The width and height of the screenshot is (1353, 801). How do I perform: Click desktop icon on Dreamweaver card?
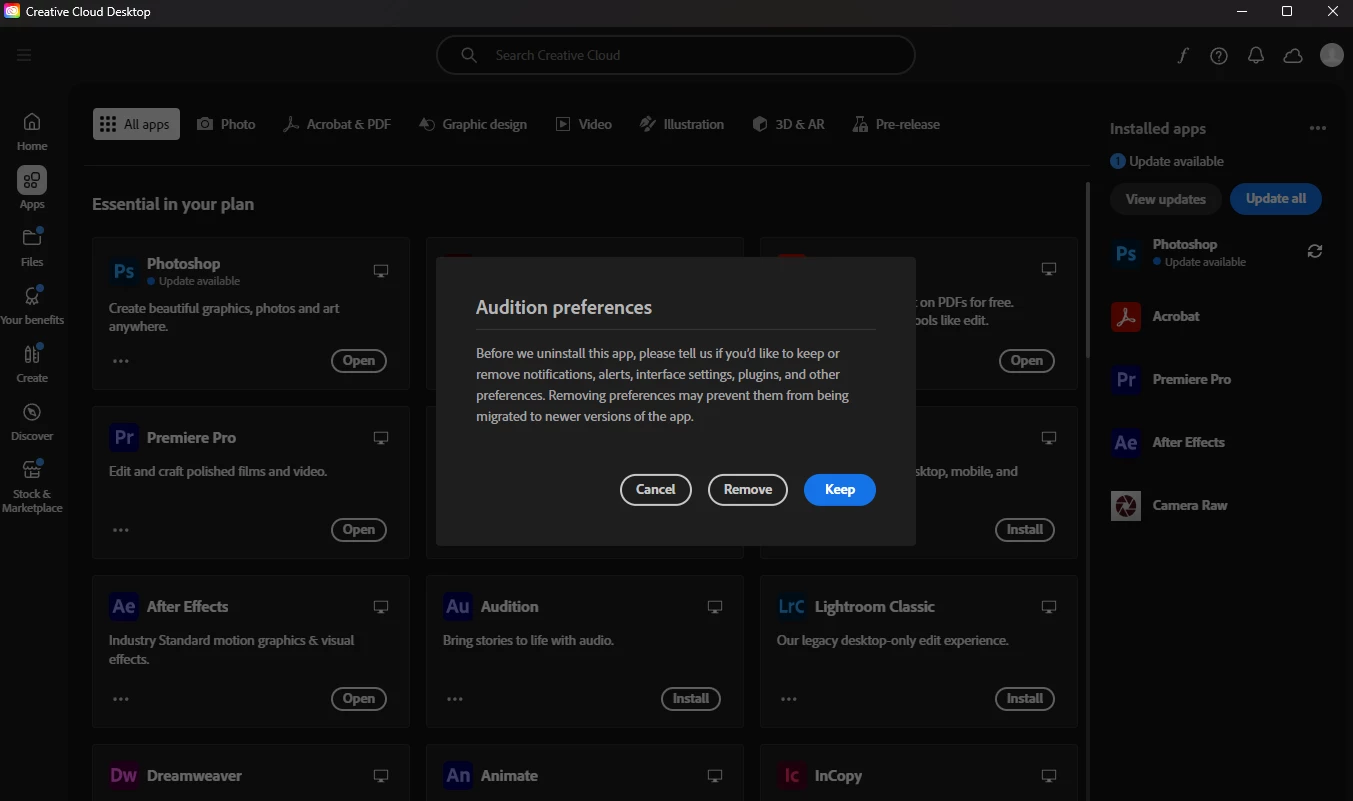(381, 776)
